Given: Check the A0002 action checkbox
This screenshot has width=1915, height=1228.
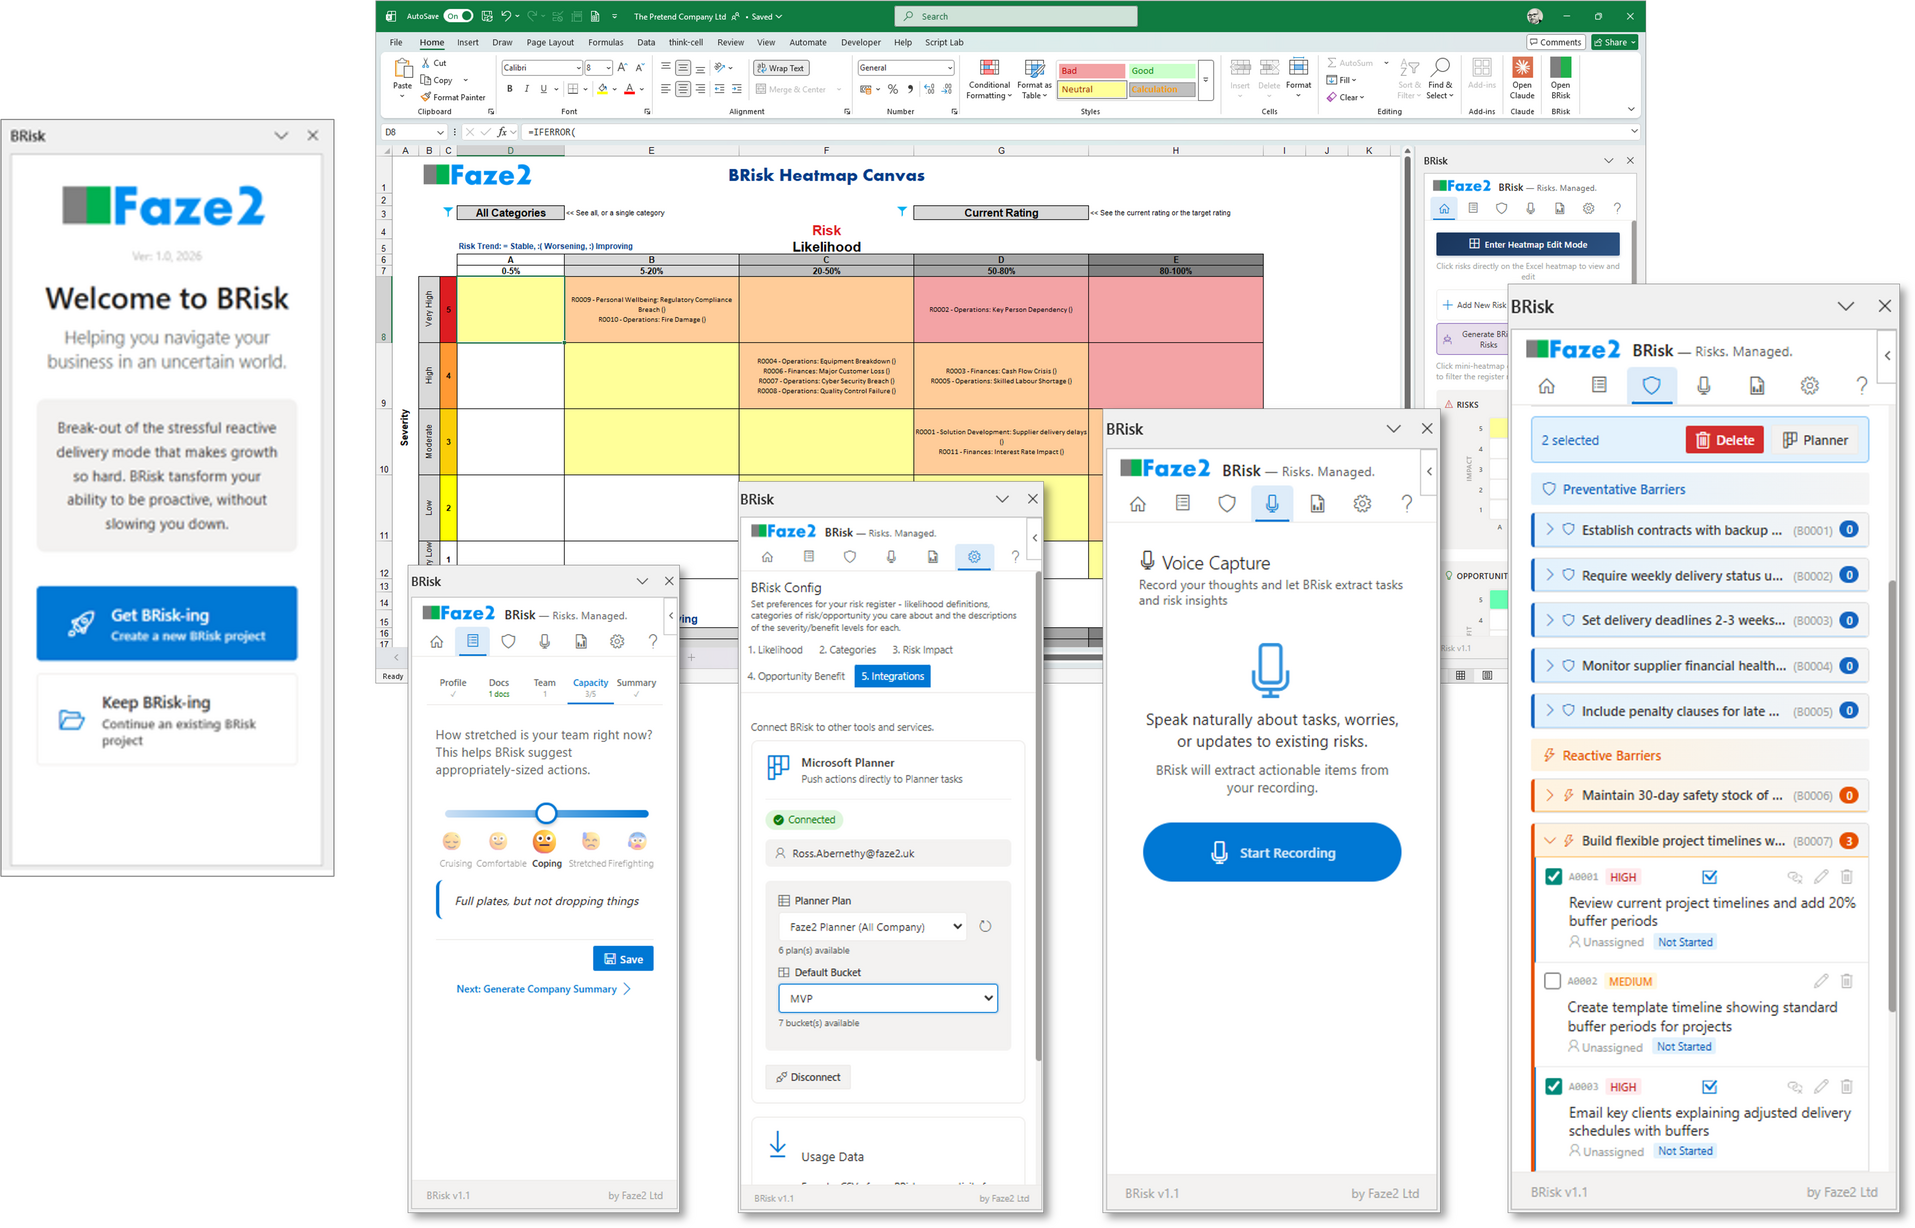Looking at the screenshot, I should pos(1552,981).
